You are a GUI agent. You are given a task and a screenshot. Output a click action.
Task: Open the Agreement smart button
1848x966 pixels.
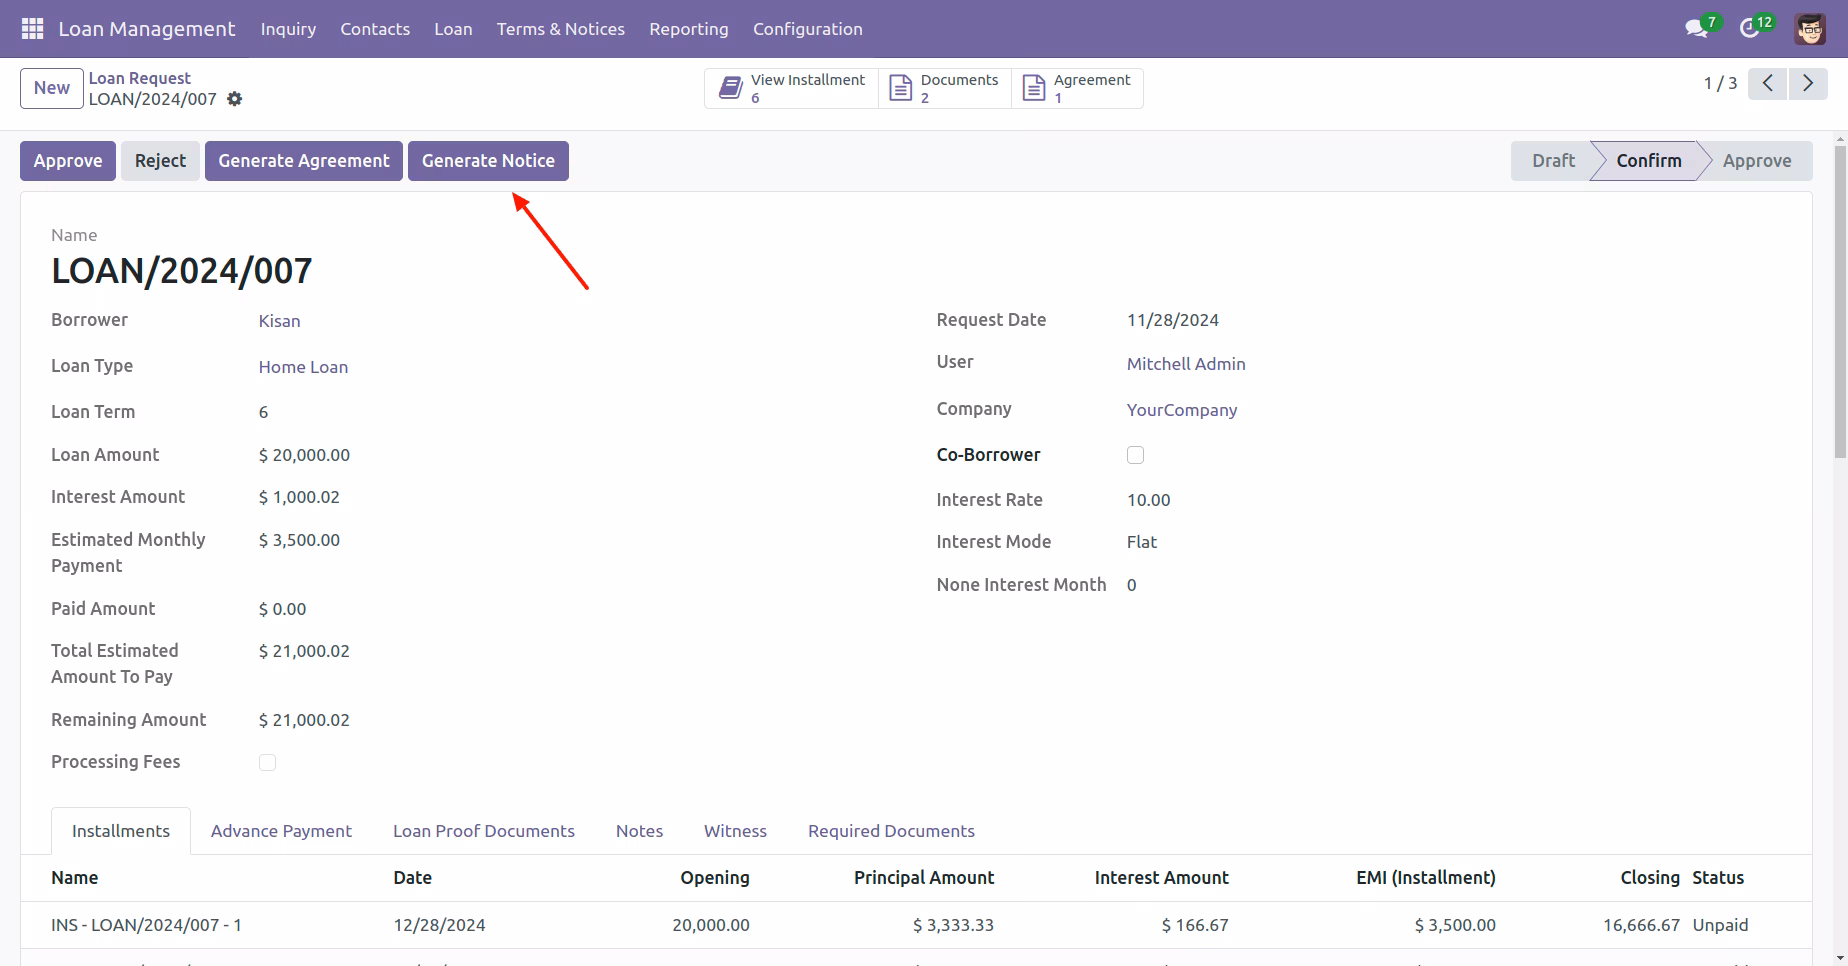pos(1077,88)
